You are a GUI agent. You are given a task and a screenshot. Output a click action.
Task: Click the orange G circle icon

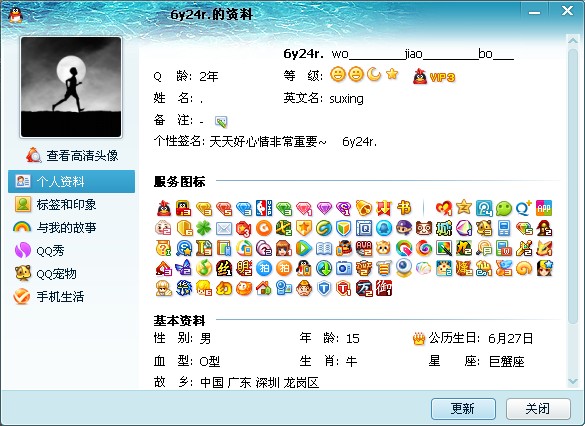point(264,228)
